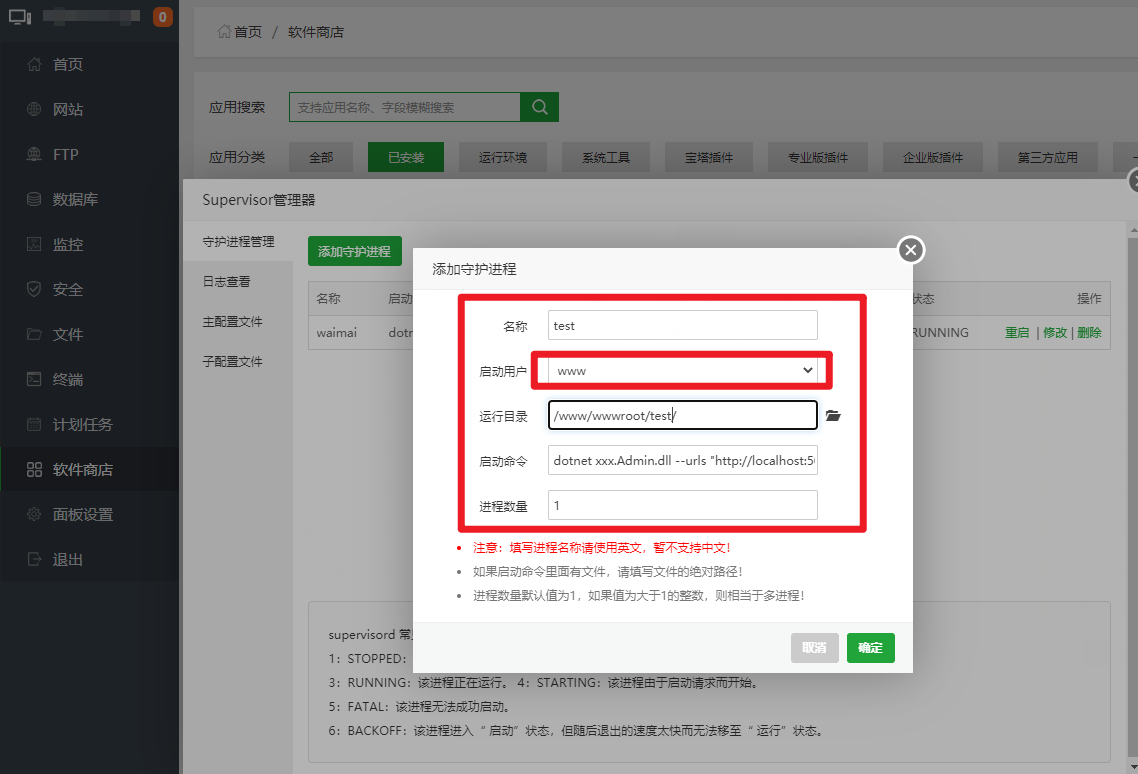The height and width of the screenshot is (774, 1138).
Task: Open the 终端 terminal icon in sidebar
Action: (x=34, y=380)
